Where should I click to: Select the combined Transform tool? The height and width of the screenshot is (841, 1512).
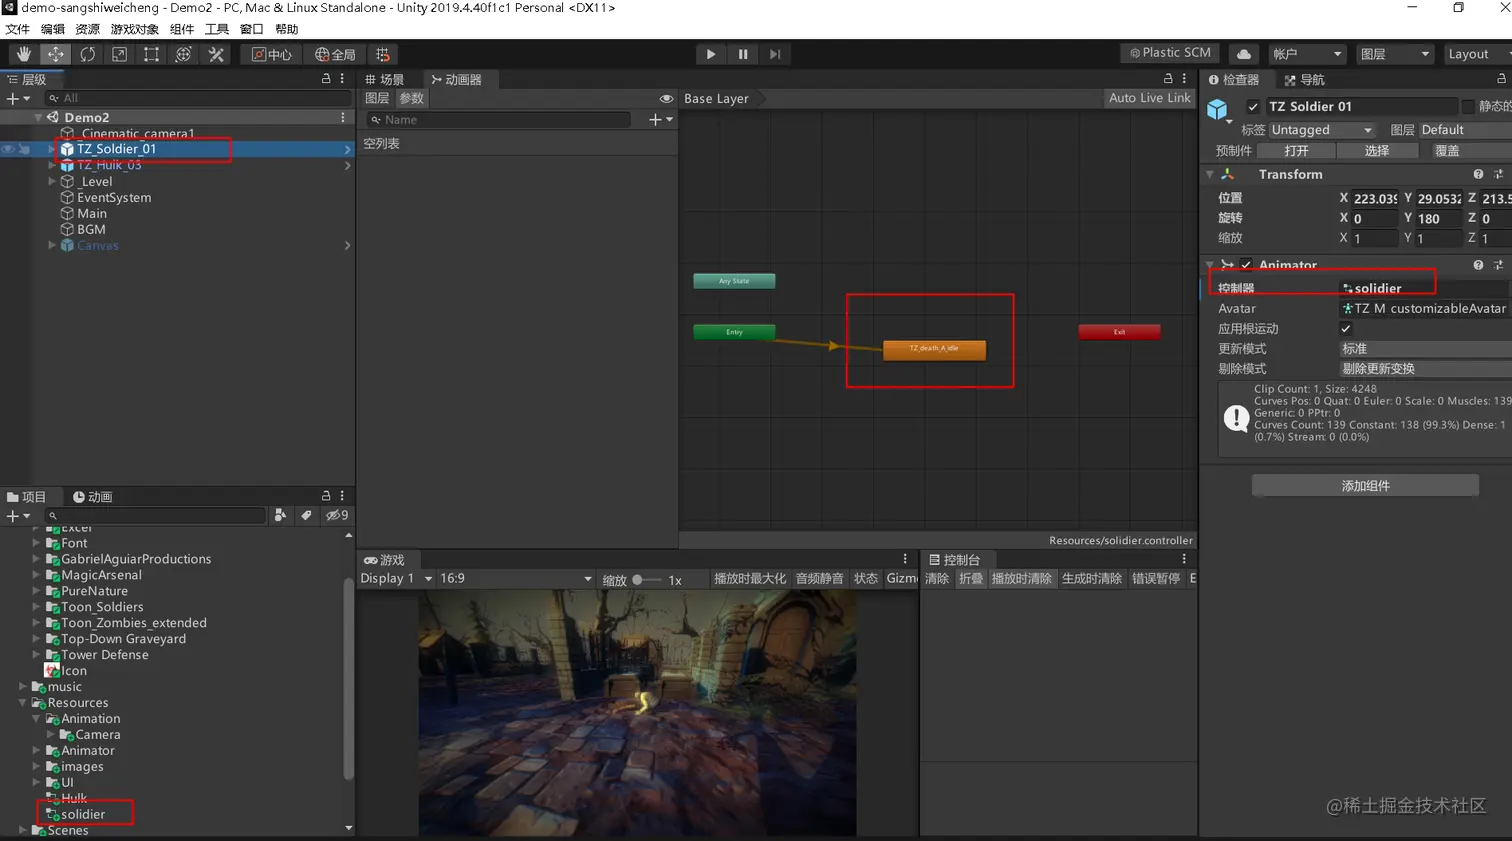coord(183,54)
